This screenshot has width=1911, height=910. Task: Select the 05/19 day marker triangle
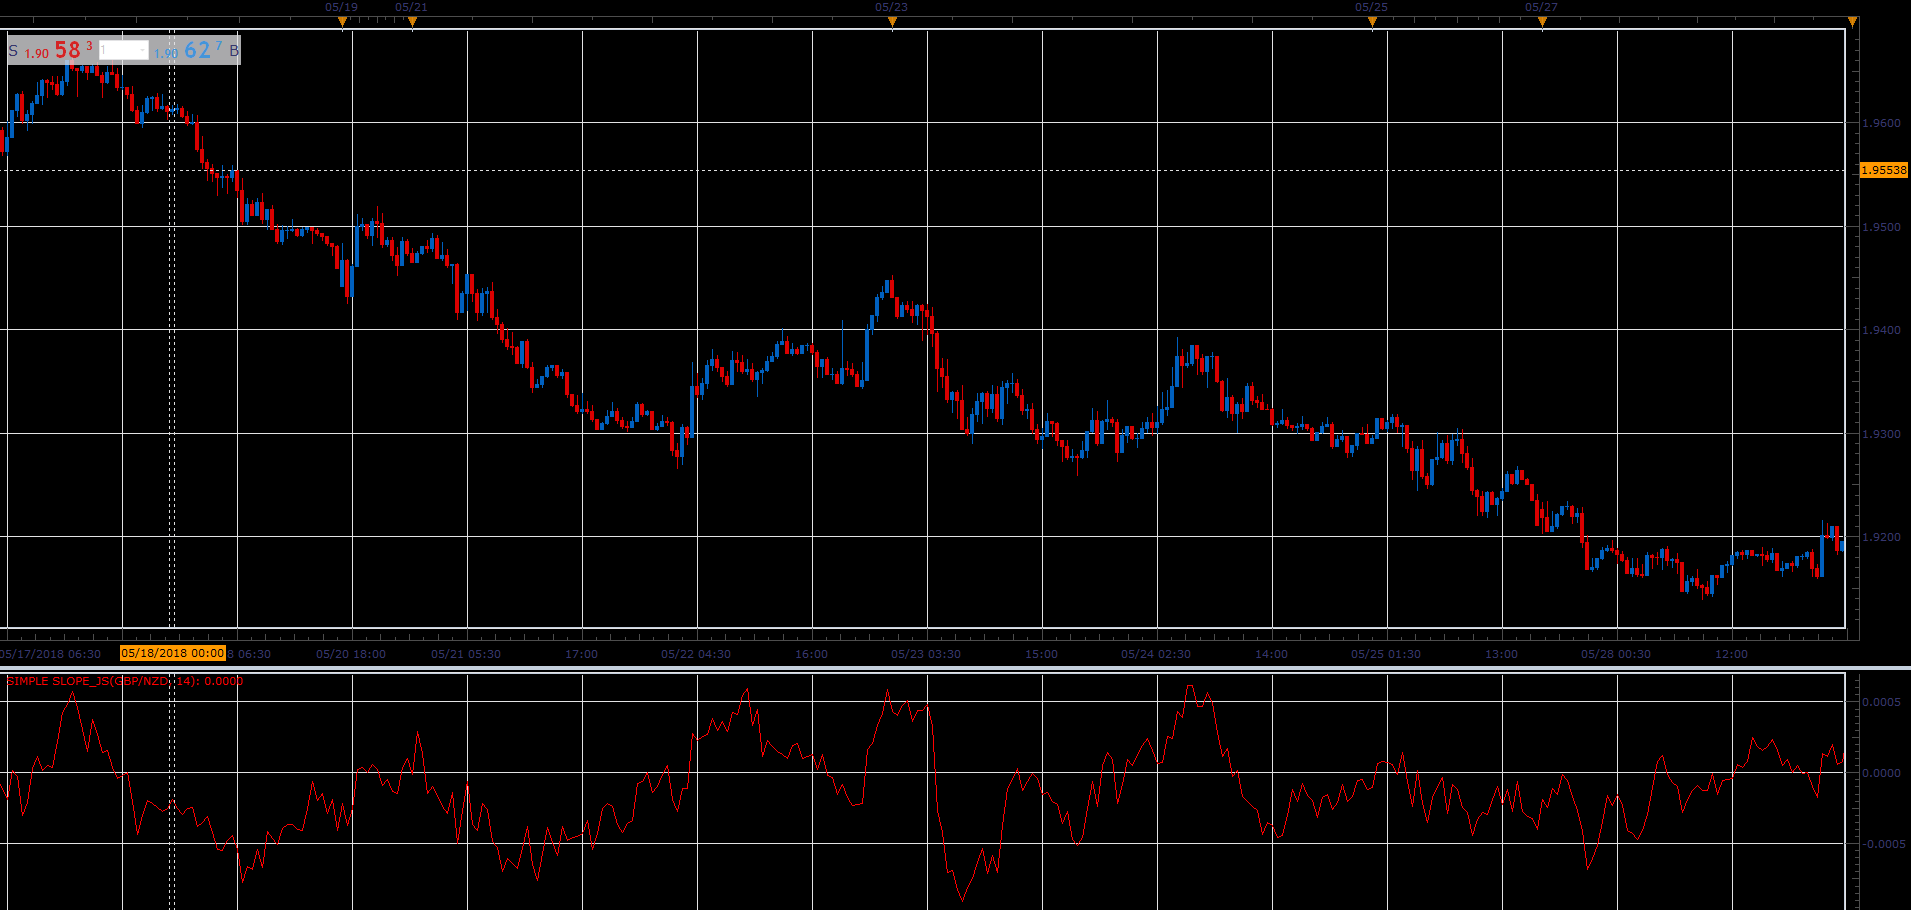tap(342, 22)
